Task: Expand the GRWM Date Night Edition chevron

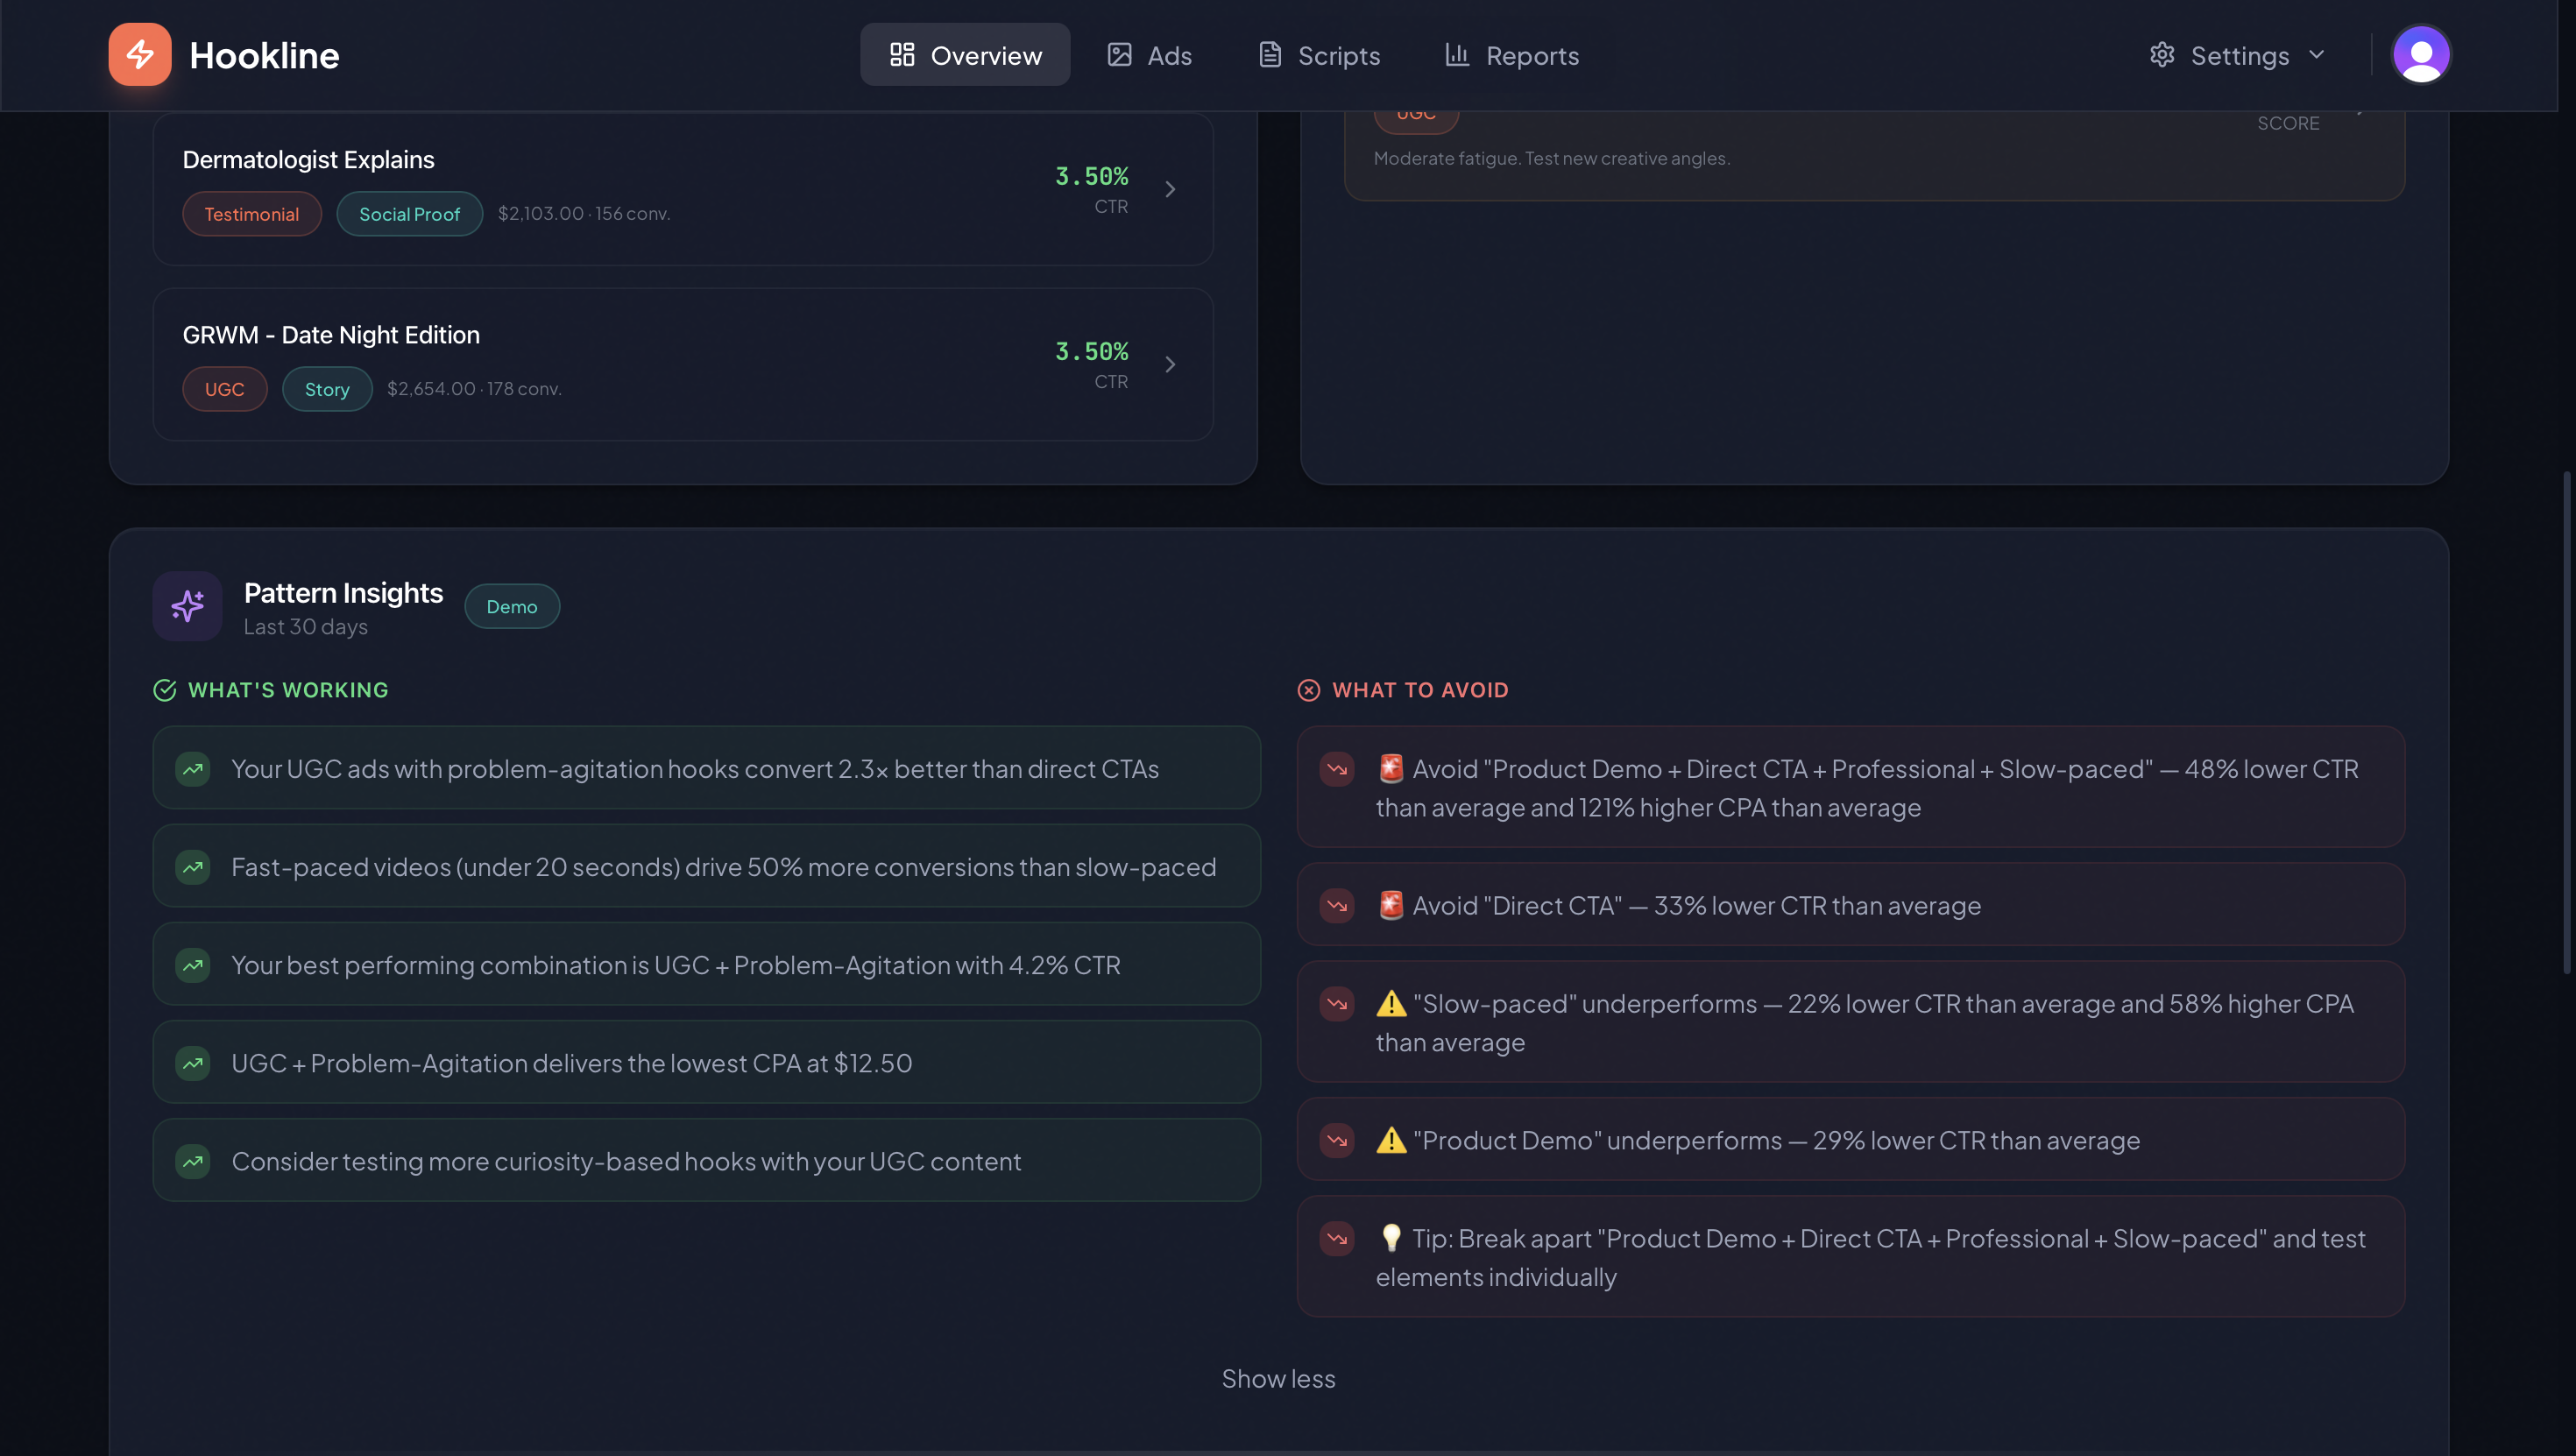Action: click(x=1170, y=364)
